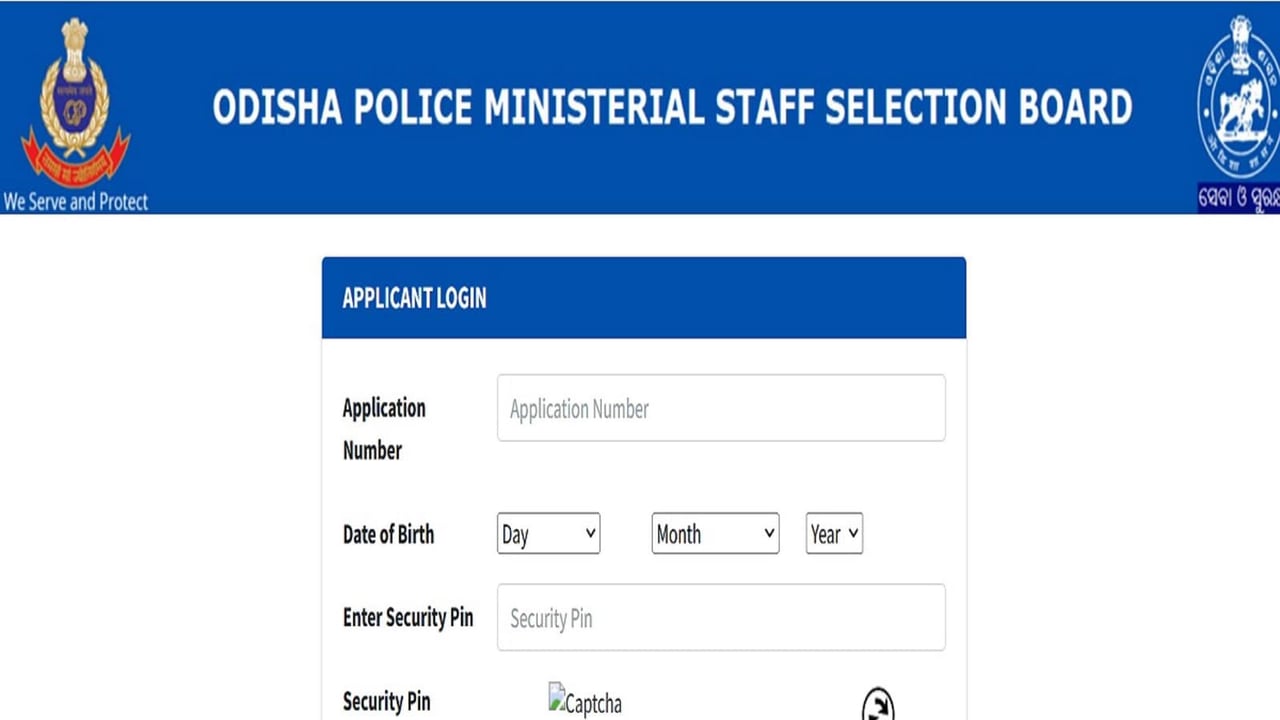Click the Date of Birth label
1280x720 pixels.
[x=388, y=534]
